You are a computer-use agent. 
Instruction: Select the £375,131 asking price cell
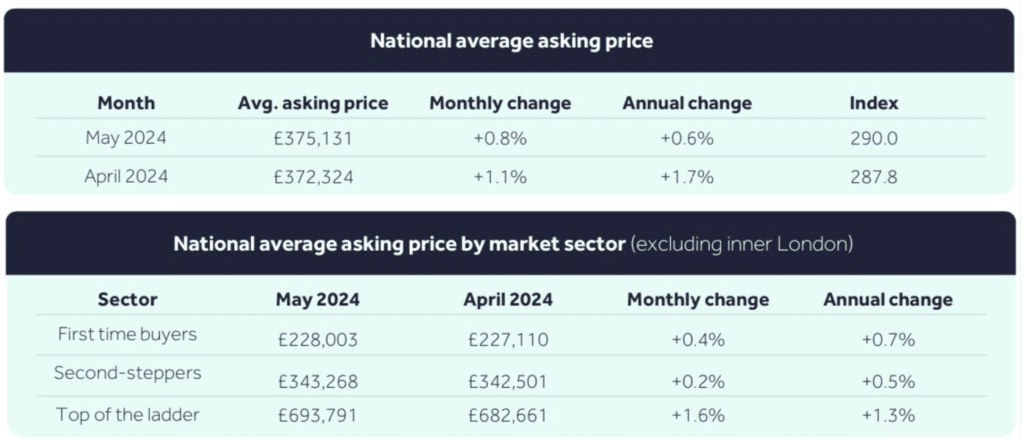click(x=313, y=139)
